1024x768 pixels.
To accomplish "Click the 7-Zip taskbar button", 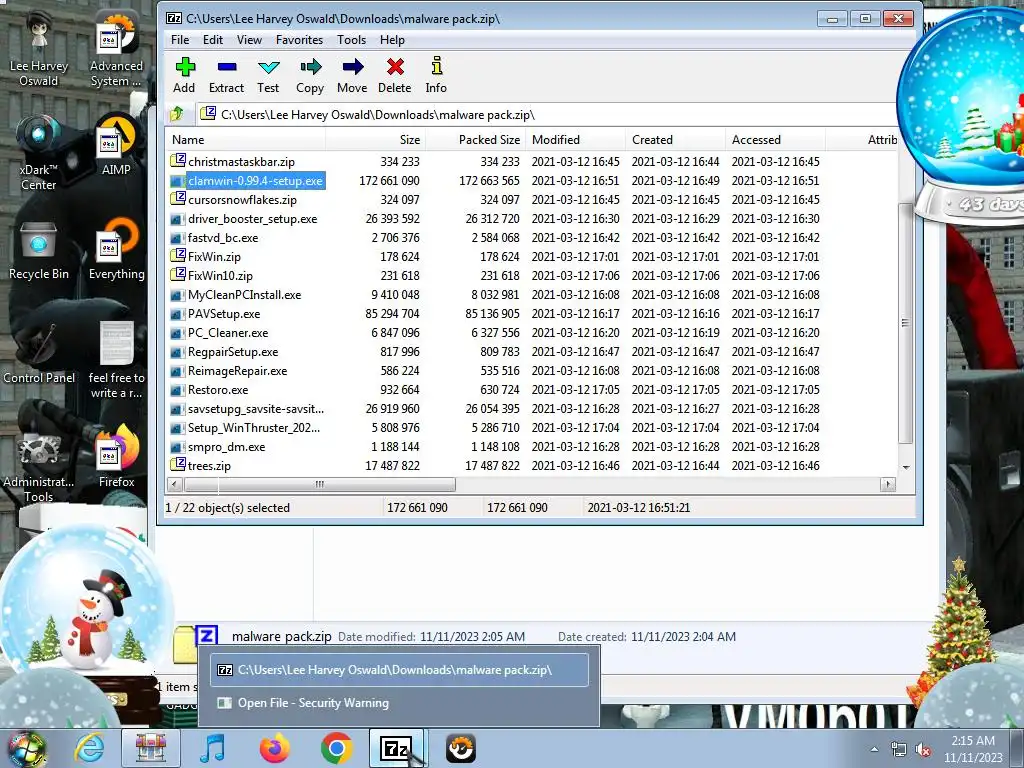I will pyautogui.click(x=396, y=748).
